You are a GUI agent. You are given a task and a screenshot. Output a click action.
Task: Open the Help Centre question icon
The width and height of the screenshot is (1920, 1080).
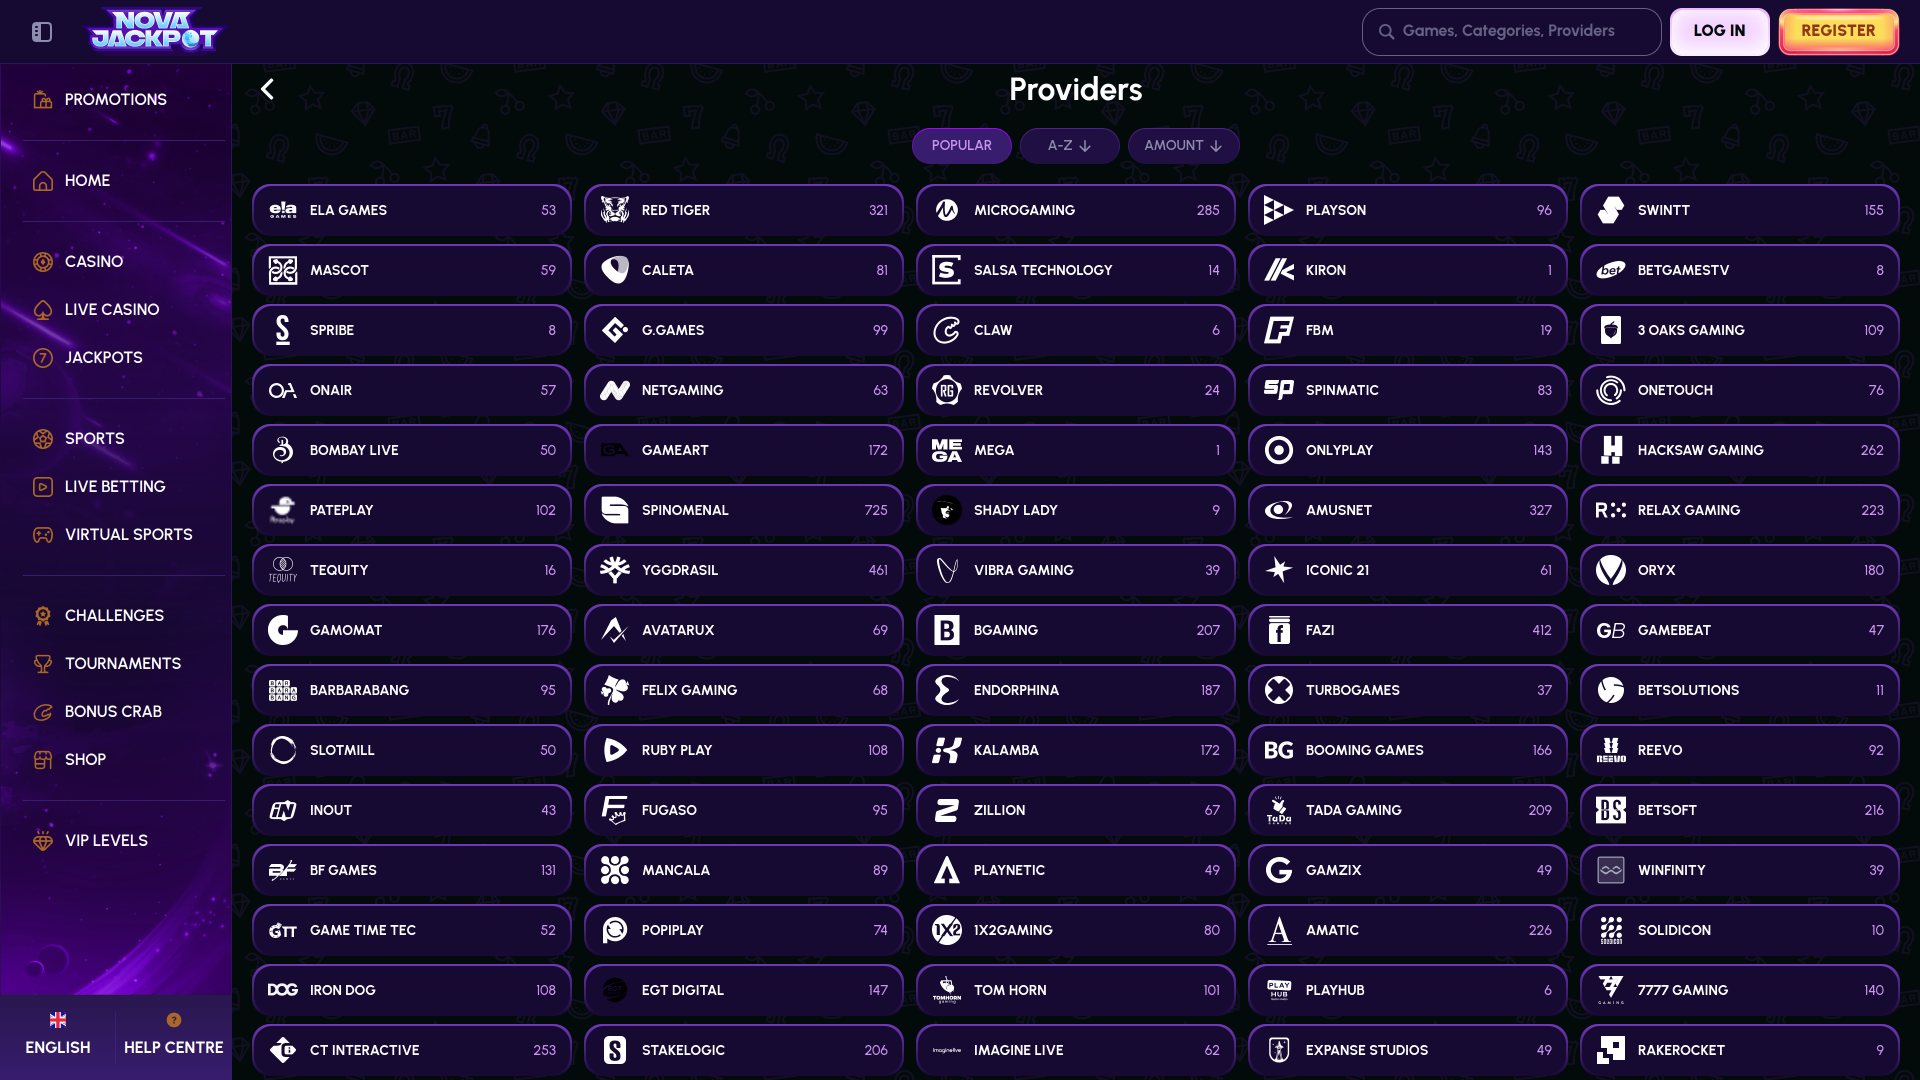tap(174, 1020)
